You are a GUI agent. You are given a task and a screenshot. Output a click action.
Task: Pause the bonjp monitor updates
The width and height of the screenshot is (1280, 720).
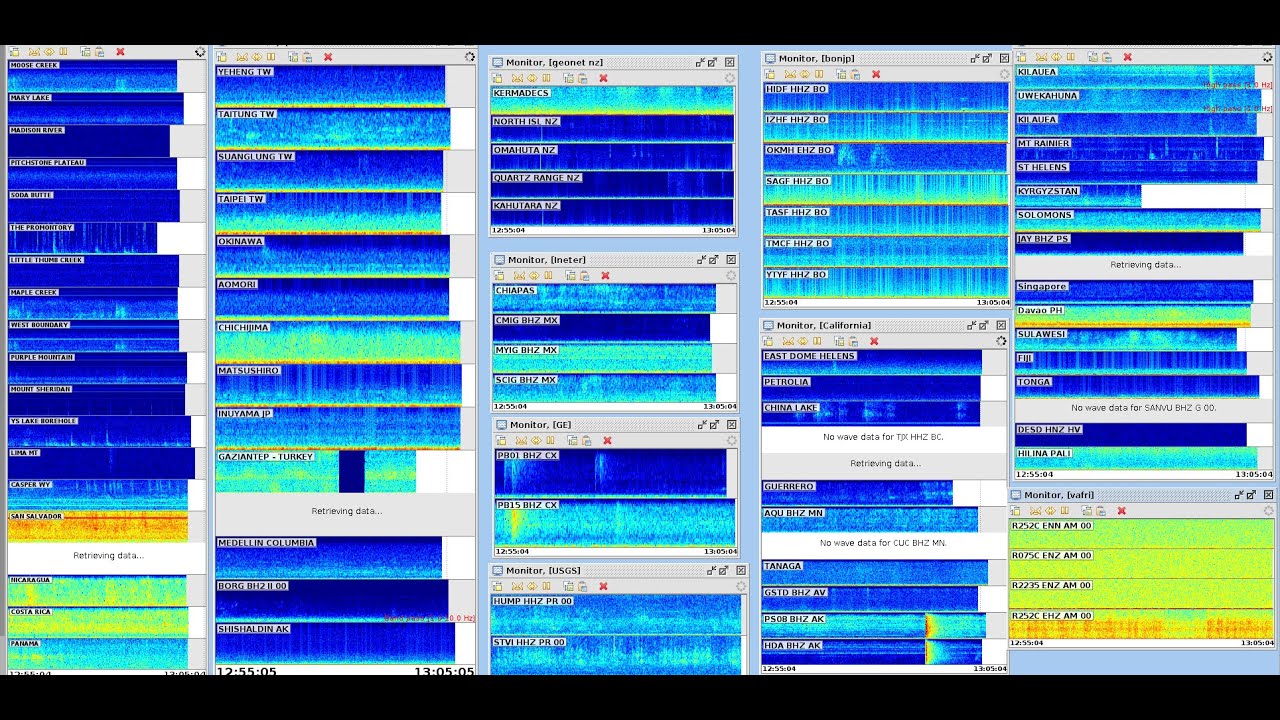pos(820,74)
